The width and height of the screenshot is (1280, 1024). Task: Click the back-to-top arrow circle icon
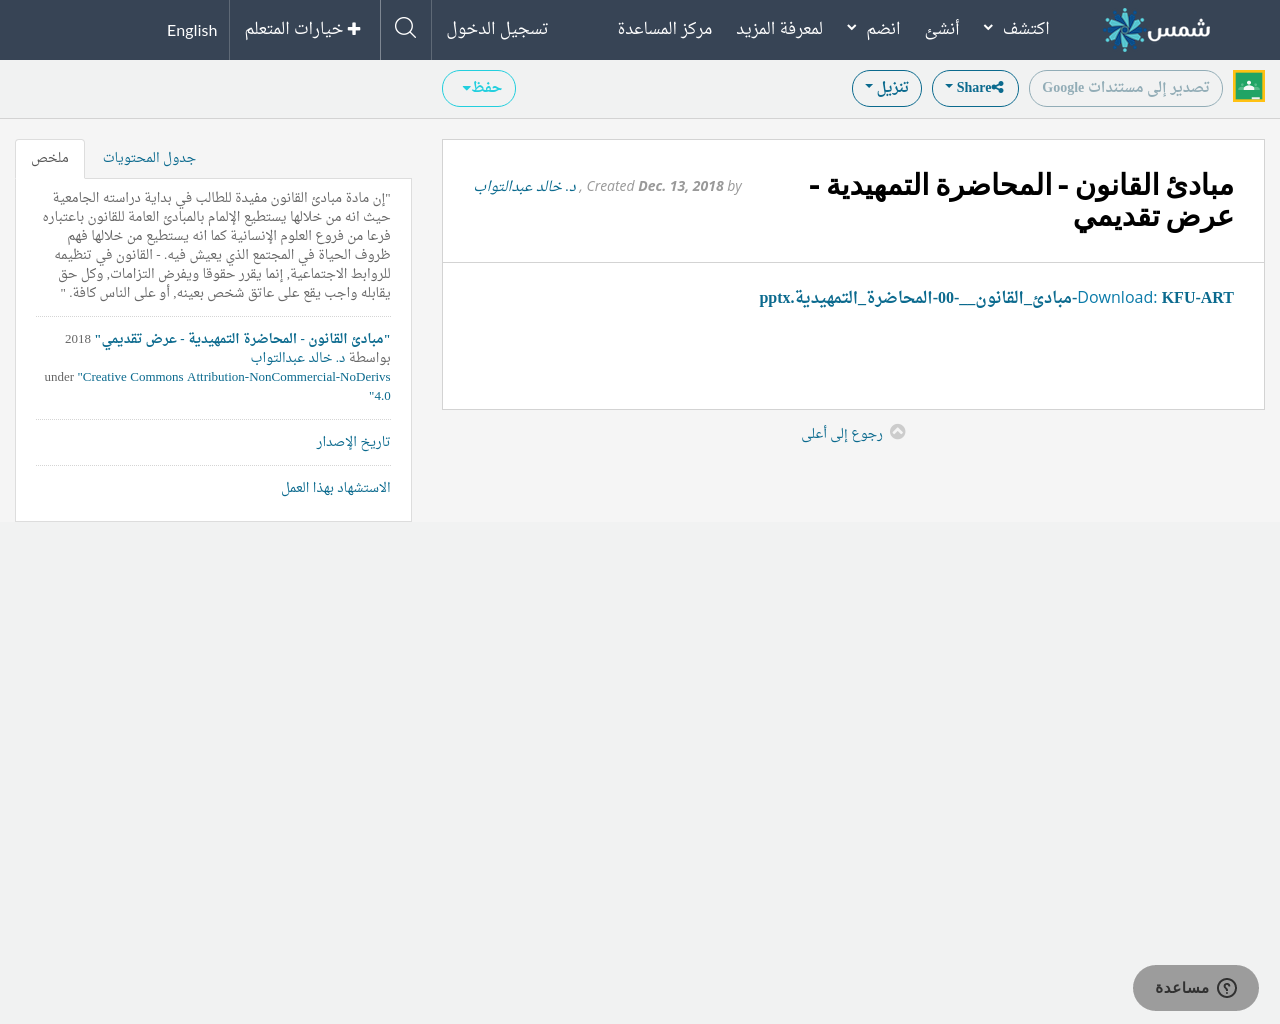[x=898, y=432]
